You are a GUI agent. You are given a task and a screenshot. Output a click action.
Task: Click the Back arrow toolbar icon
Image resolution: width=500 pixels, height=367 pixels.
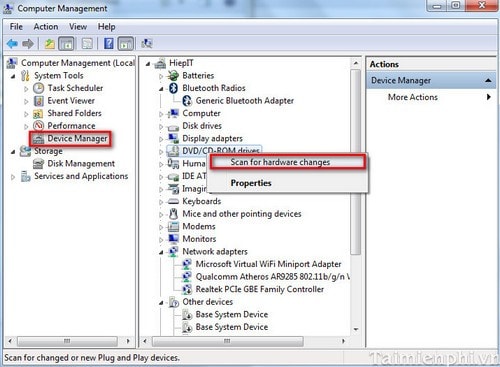point(12,43)
